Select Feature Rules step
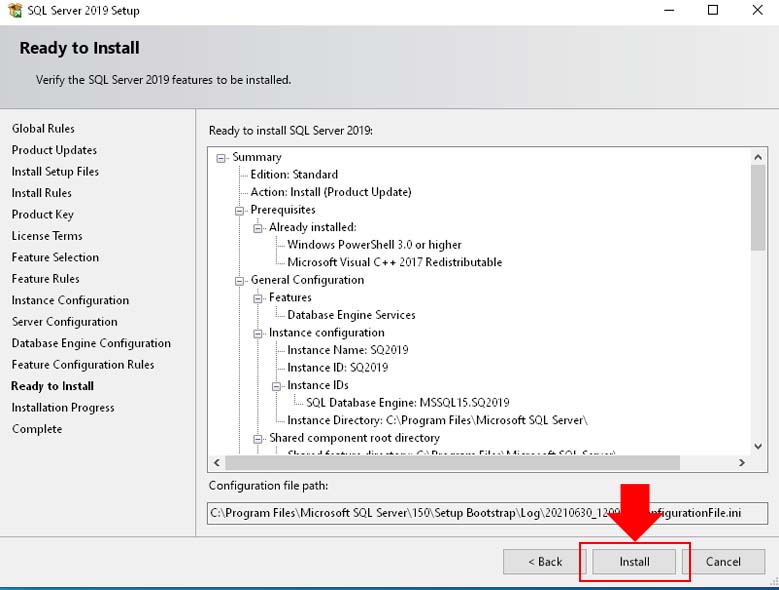The height and width of the screenshot is (590, 779). click(x=46, y=279)
